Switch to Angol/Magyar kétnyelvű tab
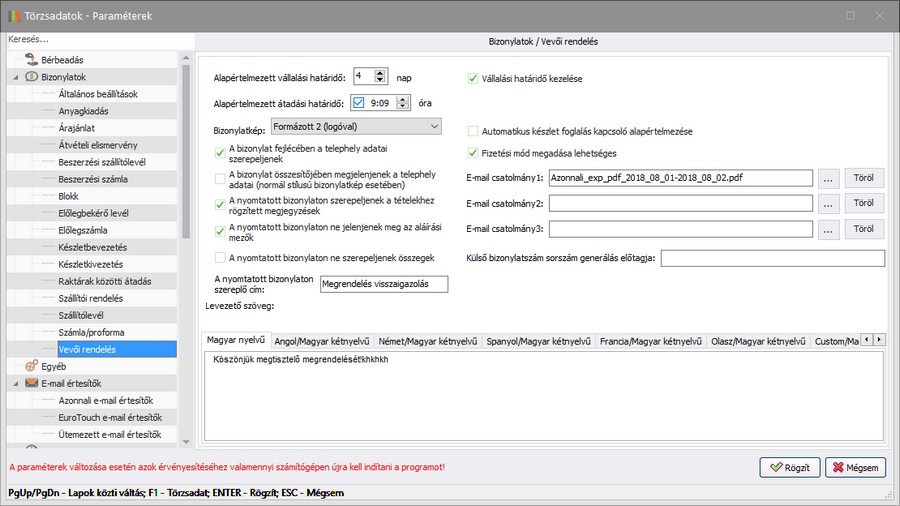The height and width of the screenshot is (506, 900). [321, 341]
